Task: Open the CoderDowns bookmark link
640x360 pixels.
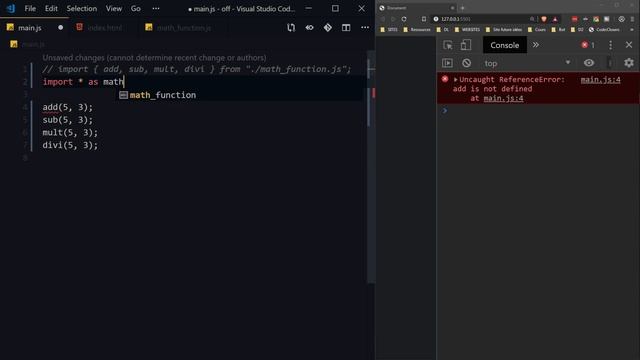Action: pos(604,30)
